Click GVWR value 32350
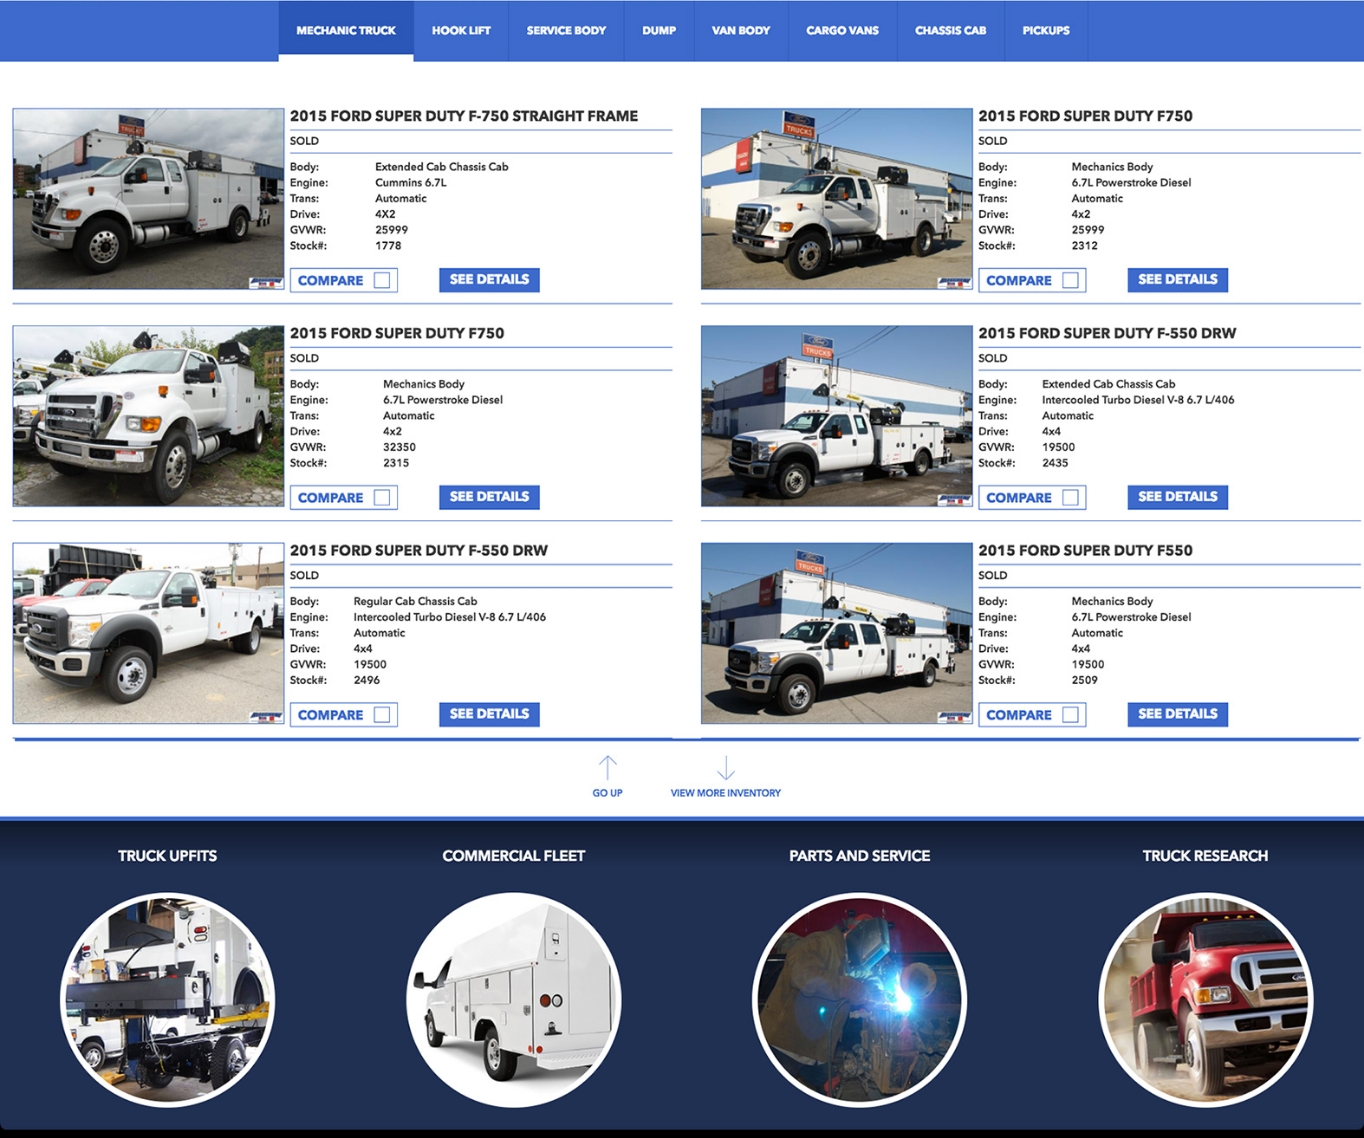The image size is (1364, 1138). click(399, 447)
